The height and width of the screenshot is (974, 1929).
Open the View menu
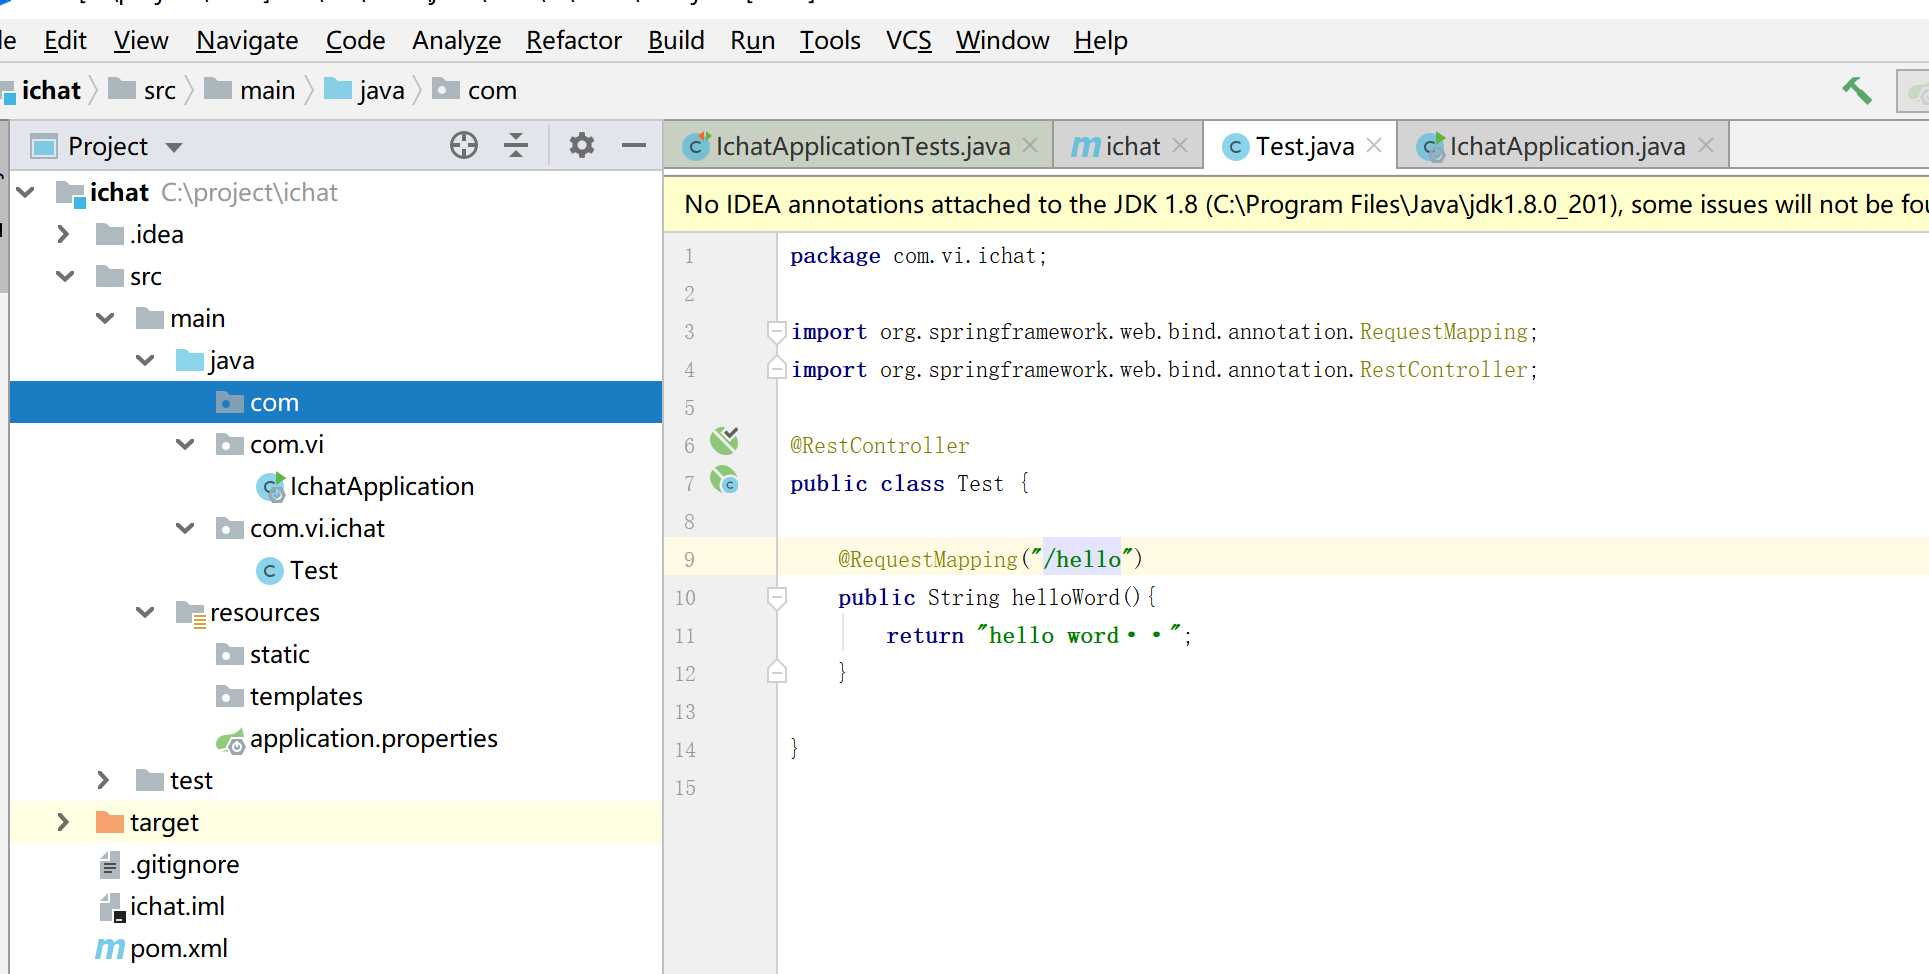tap(141, 41)
